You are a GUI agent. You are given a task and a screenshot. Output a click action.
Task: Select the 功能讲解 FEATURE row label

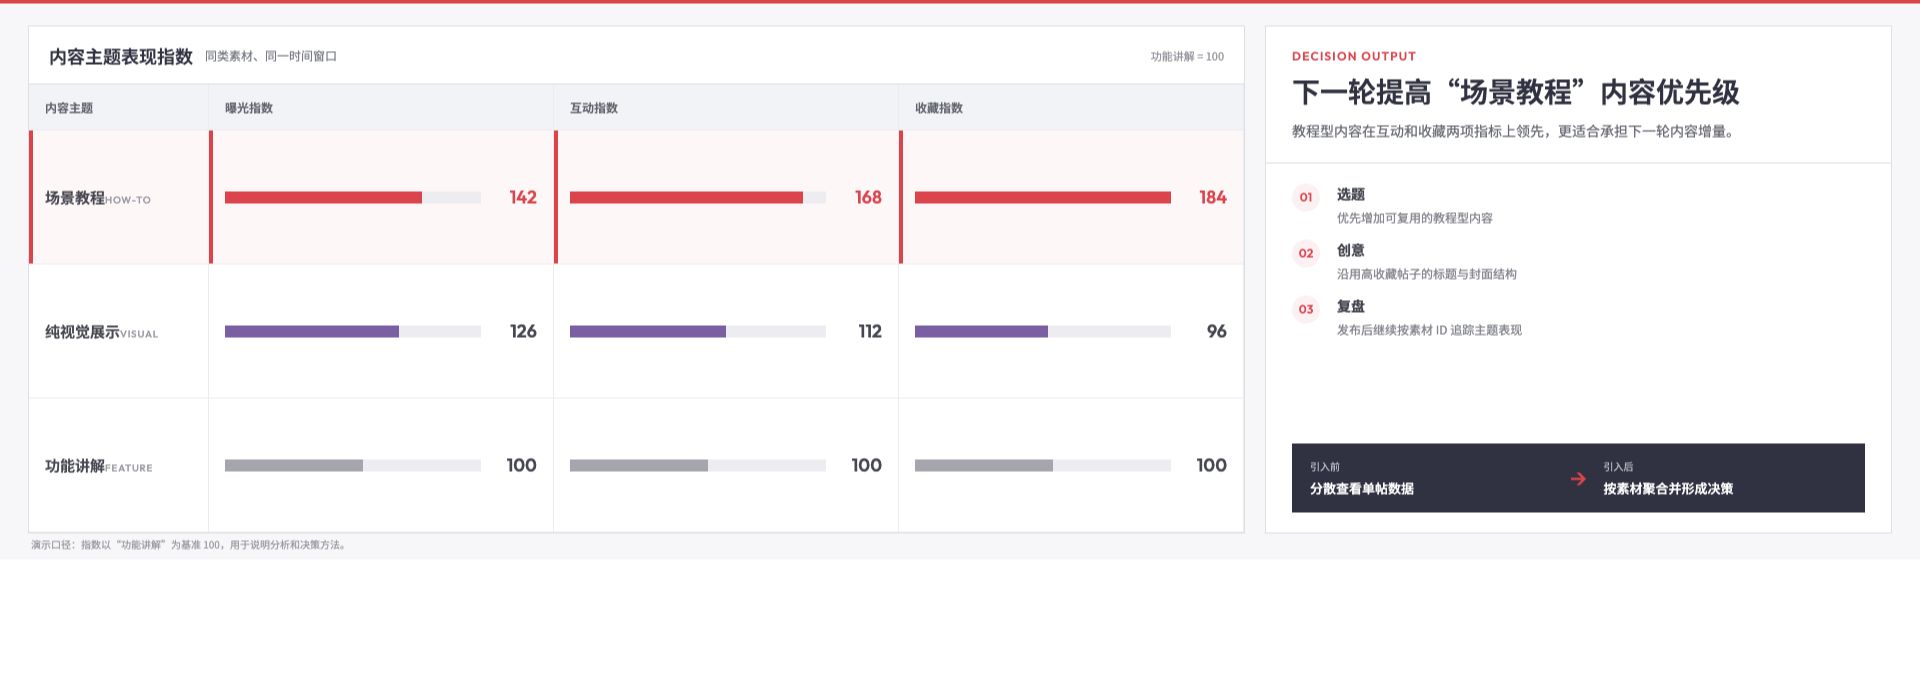pyautogui.click(x=99, y=466)
